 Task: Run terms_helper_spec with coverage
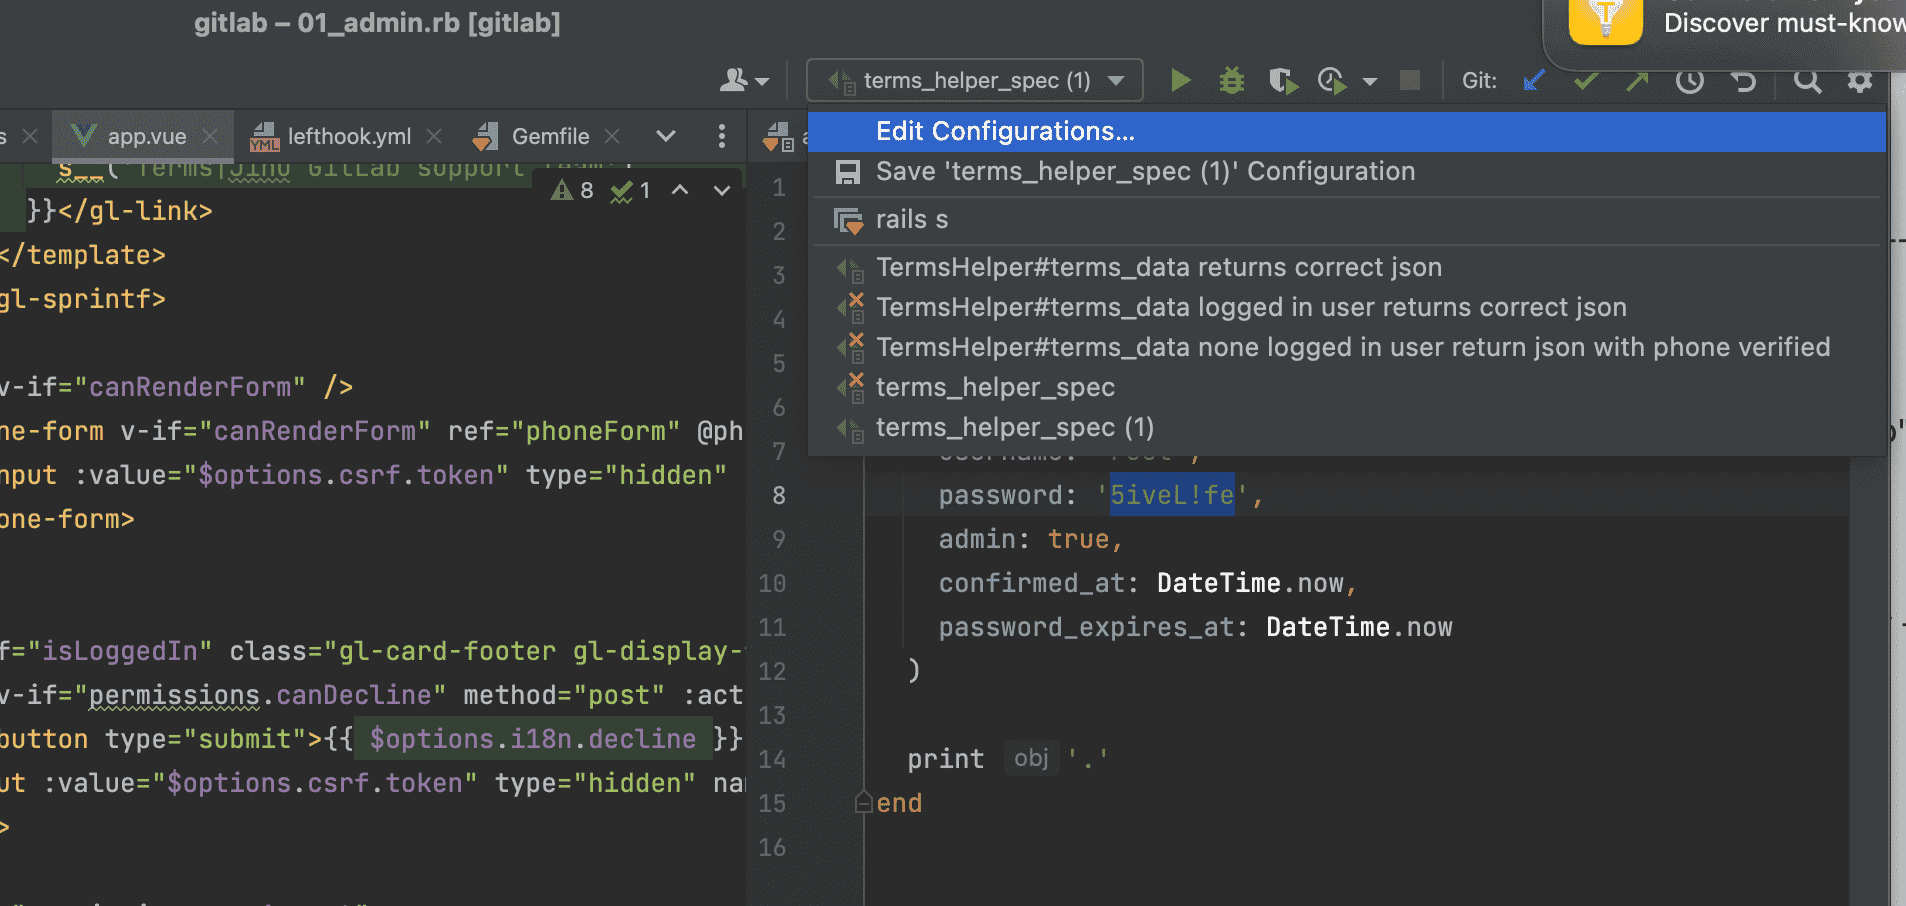click(1283, 81)
